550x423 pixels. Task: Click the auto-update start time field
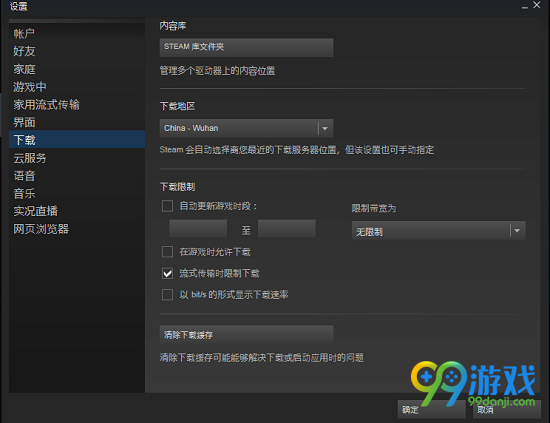coord(198,229)
